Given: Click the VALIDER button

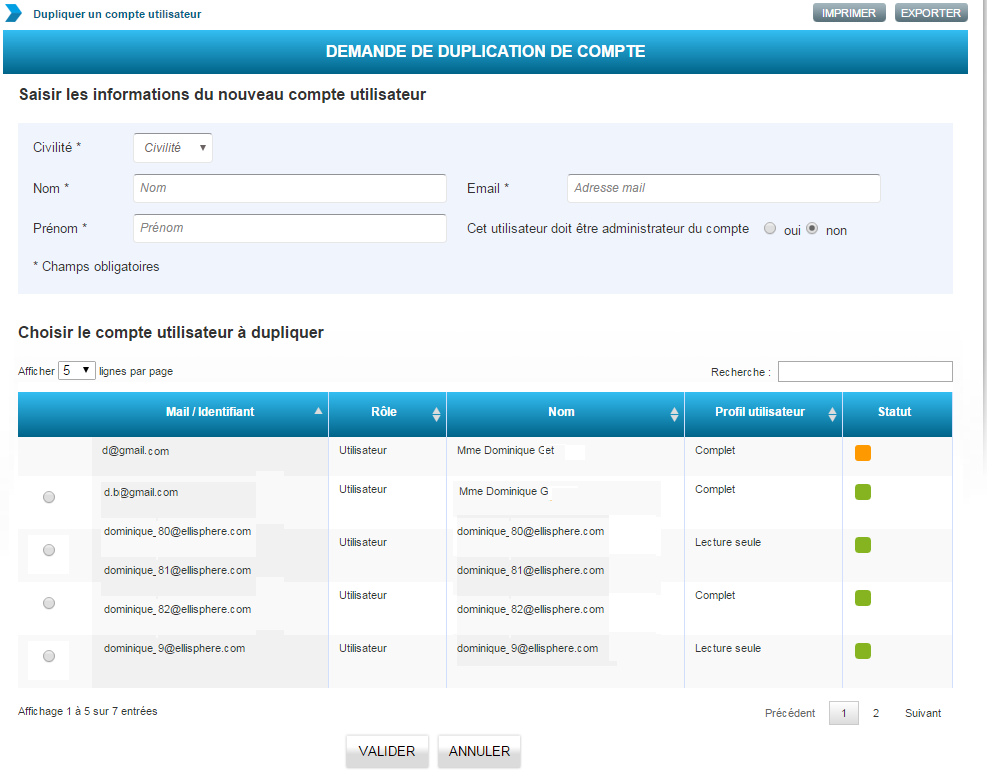Looking at the screenshot, I should point(387,752).
